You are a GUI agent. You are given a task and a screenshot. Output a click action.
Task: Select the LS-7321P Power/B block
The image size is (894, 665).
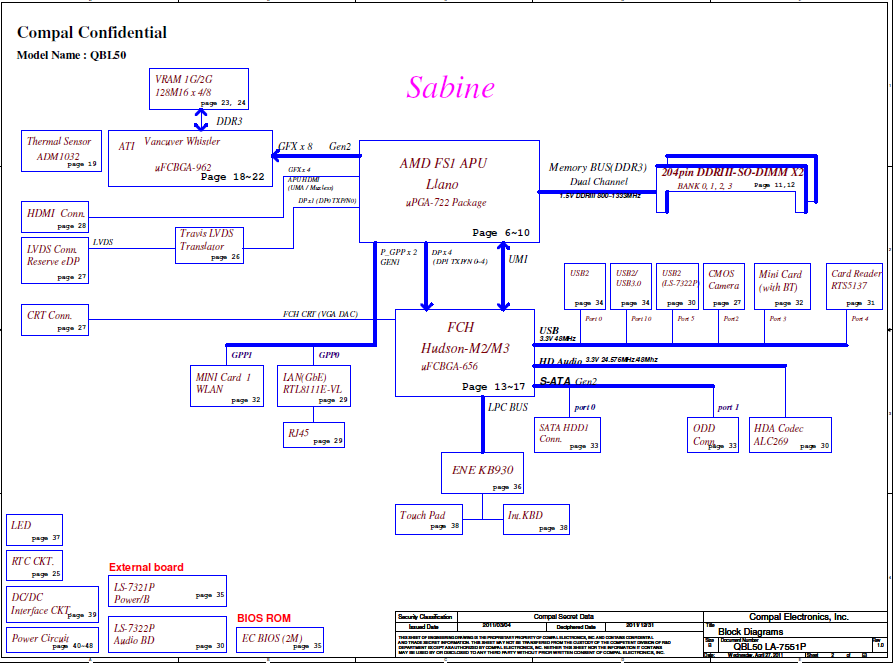coord(167,591)
